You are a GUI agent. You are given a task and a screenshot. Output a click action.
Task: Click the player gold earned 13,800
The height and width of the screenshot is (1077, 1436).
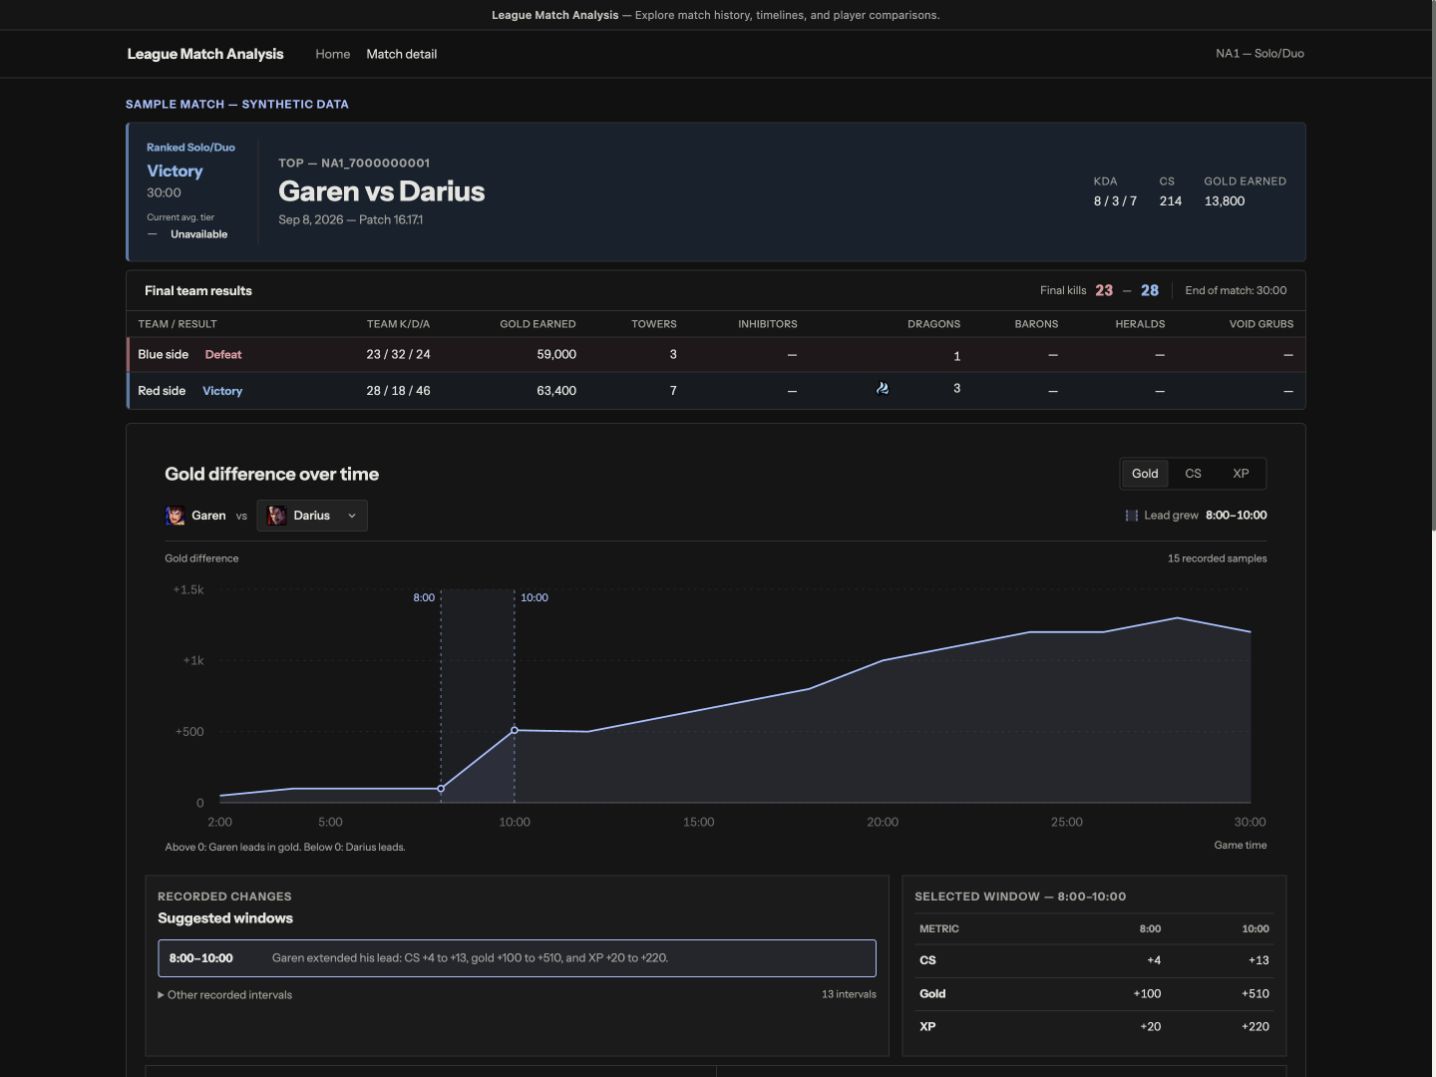point(1224,201)
